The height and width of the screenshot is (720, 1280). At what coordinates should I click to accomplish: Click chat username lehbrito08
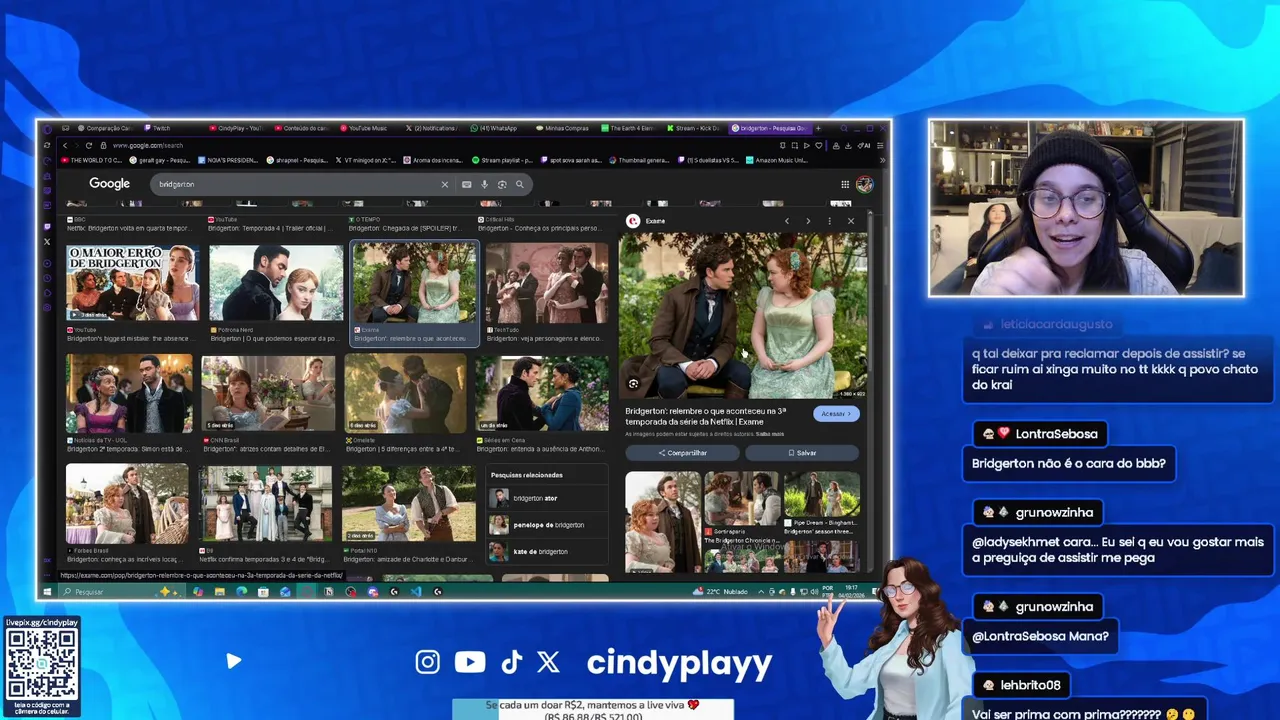(1030, 685)
